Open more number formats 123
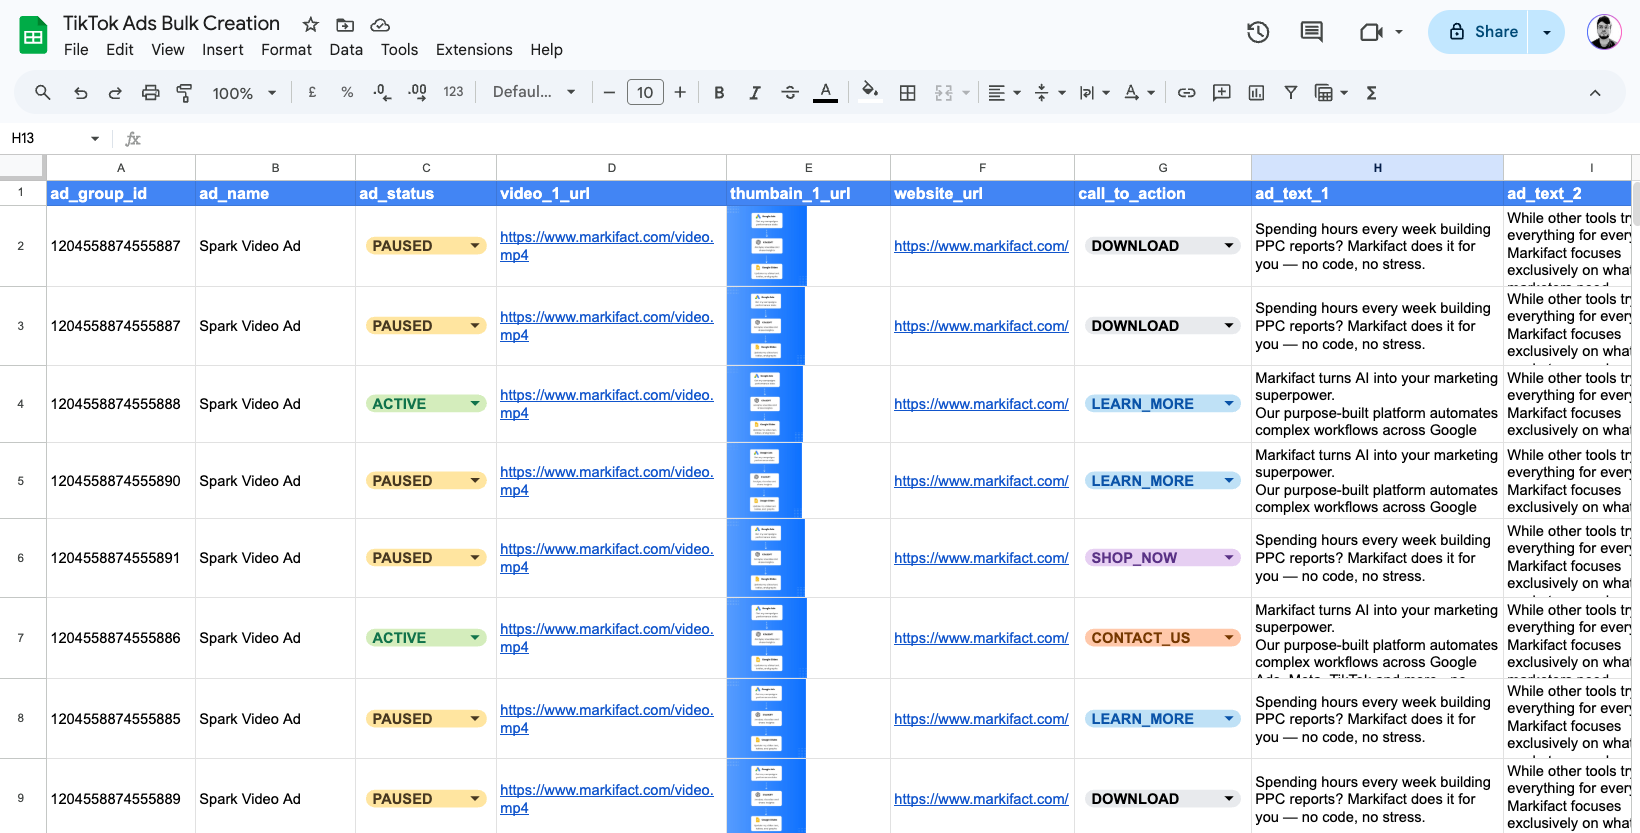This screenshot has height=833, width=1640. 453,92
